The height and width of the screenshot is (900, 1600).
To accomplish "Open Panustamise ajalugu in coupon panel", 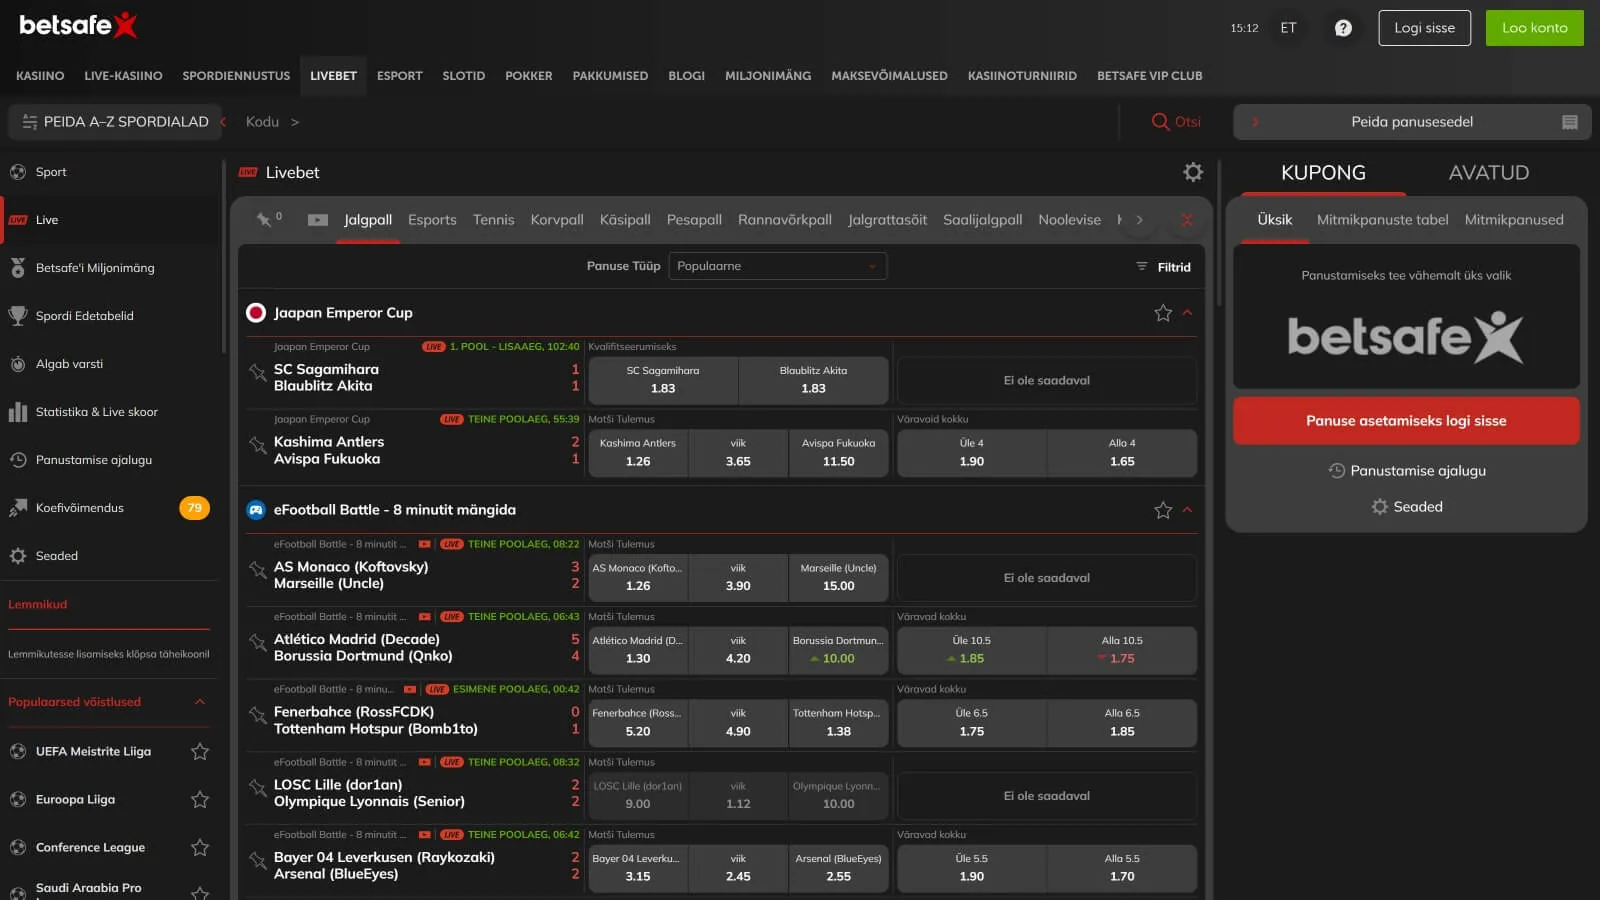I will [x=1406, y=471].
